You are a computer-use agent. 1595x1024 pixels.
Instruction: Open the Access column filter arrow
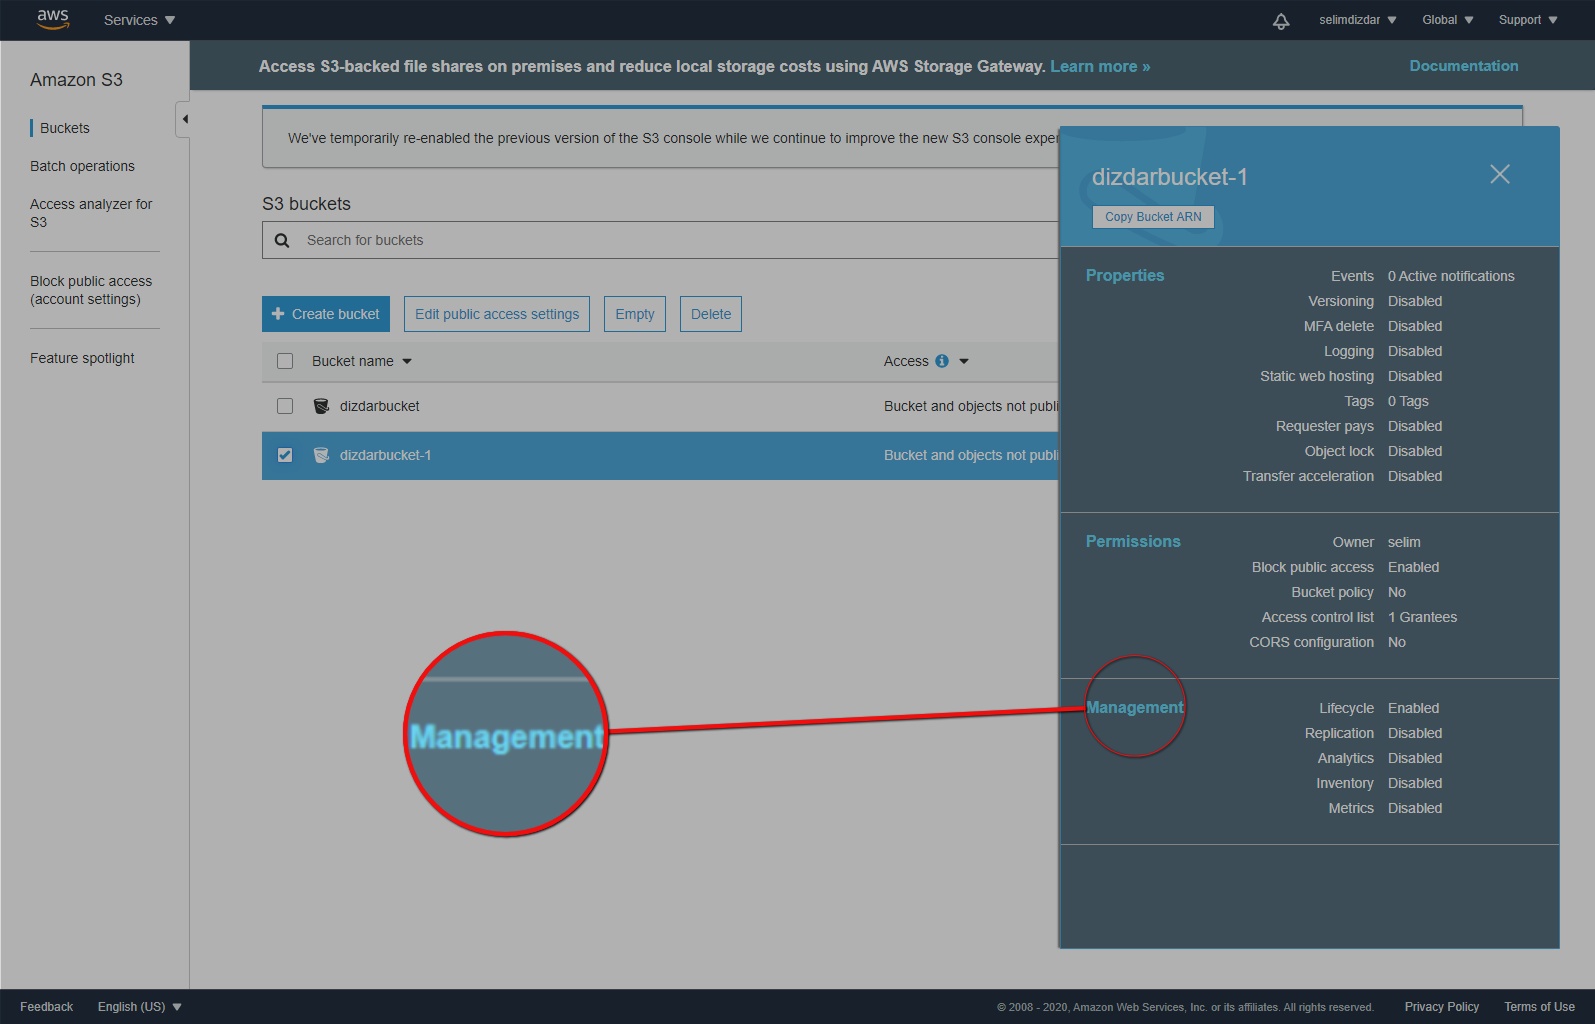tap(964, 362)
